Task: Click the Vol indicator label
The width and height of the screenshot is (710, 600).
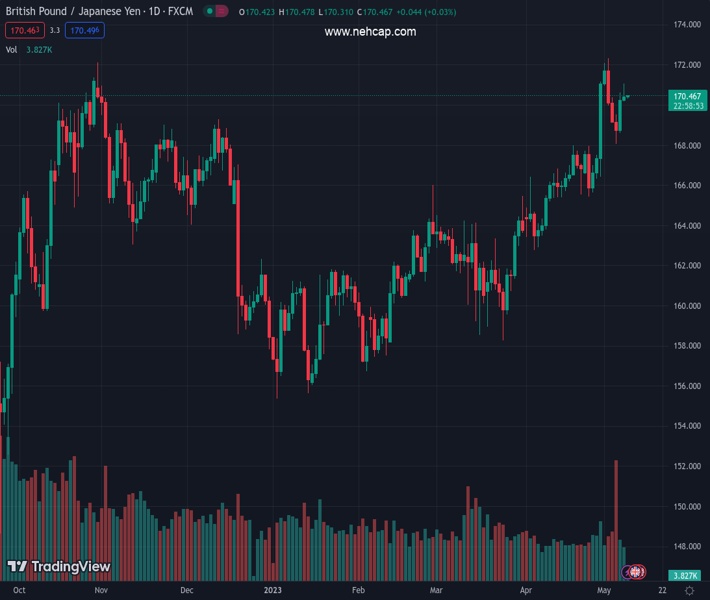Action: 12,49
